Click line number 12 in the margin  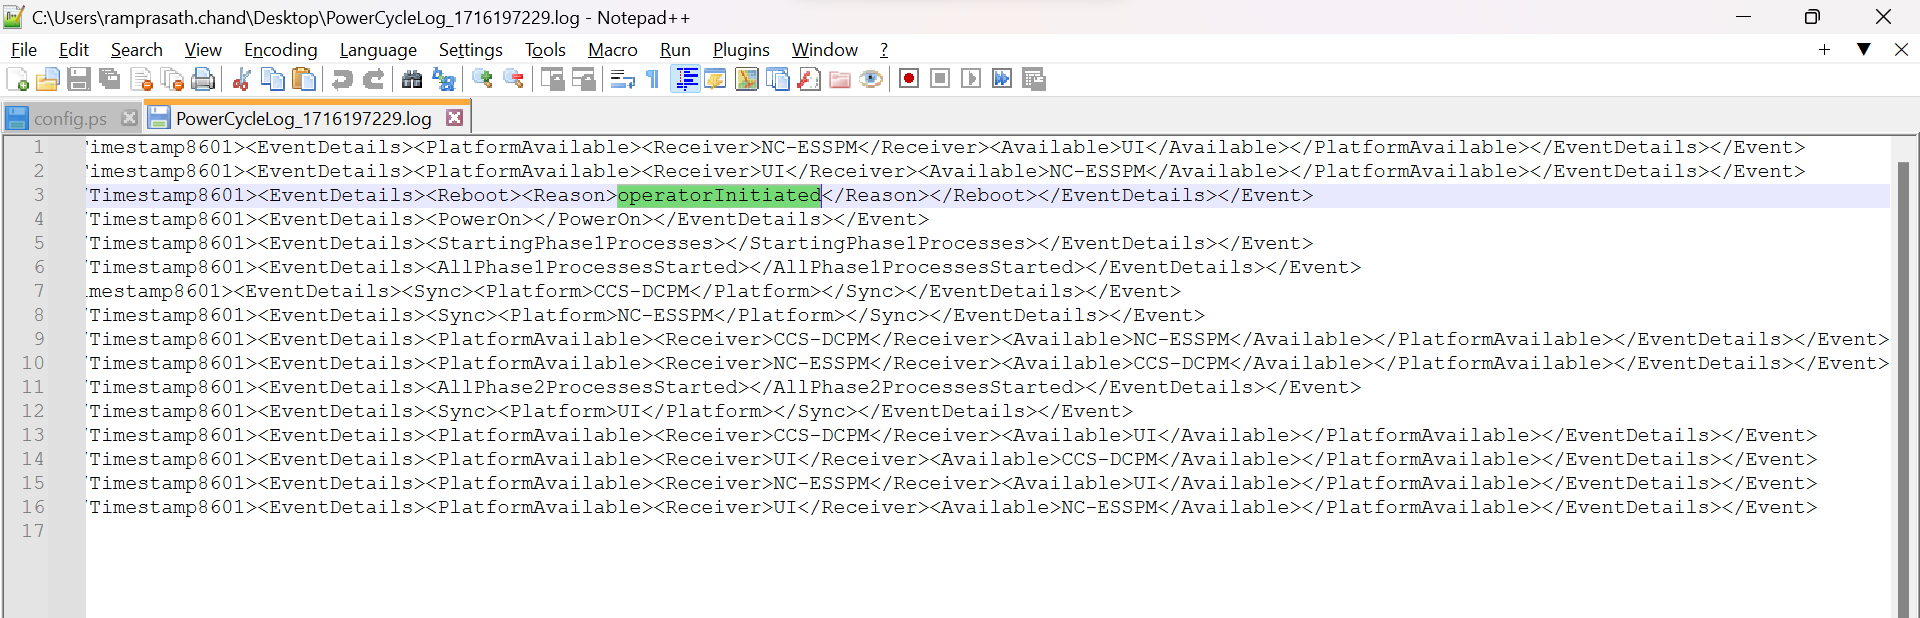[x=33, y=411]
